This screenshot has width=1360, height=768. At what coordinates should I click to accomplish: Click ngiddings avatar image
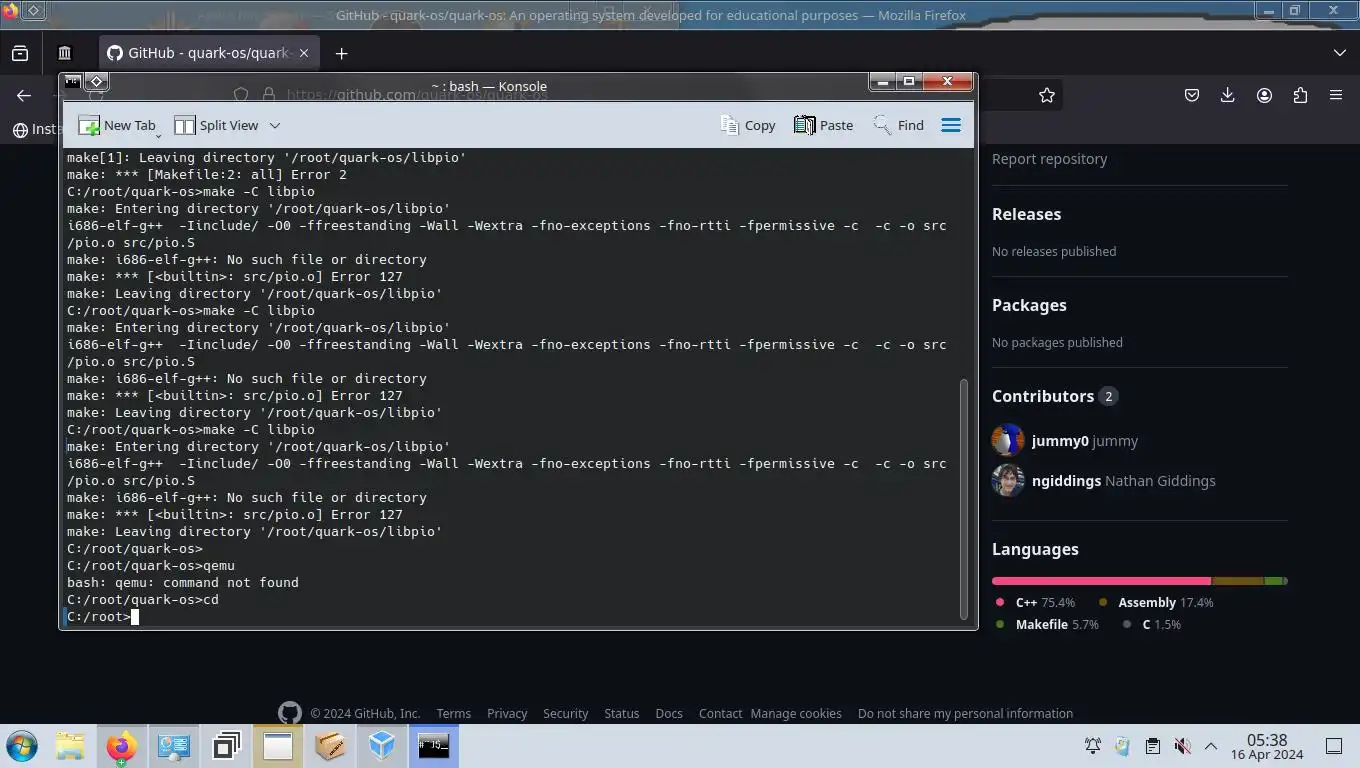point(1008,480)
